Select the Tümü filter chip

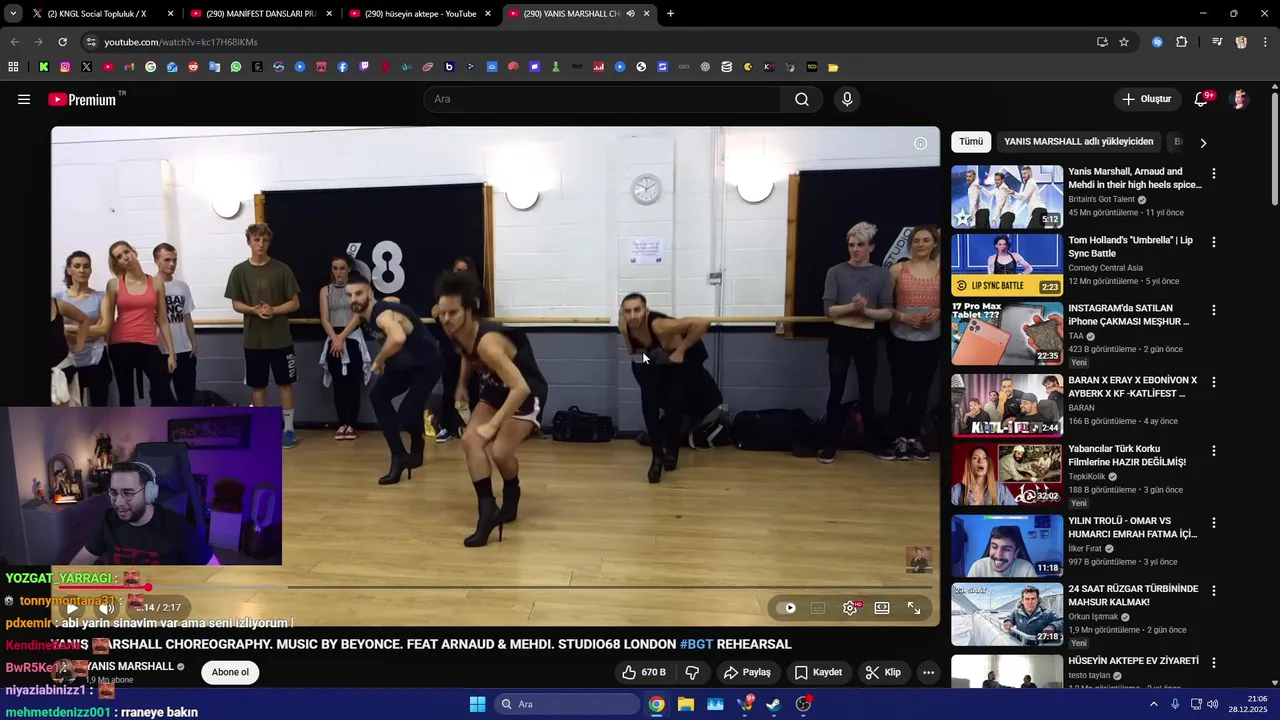pos(971,142)
